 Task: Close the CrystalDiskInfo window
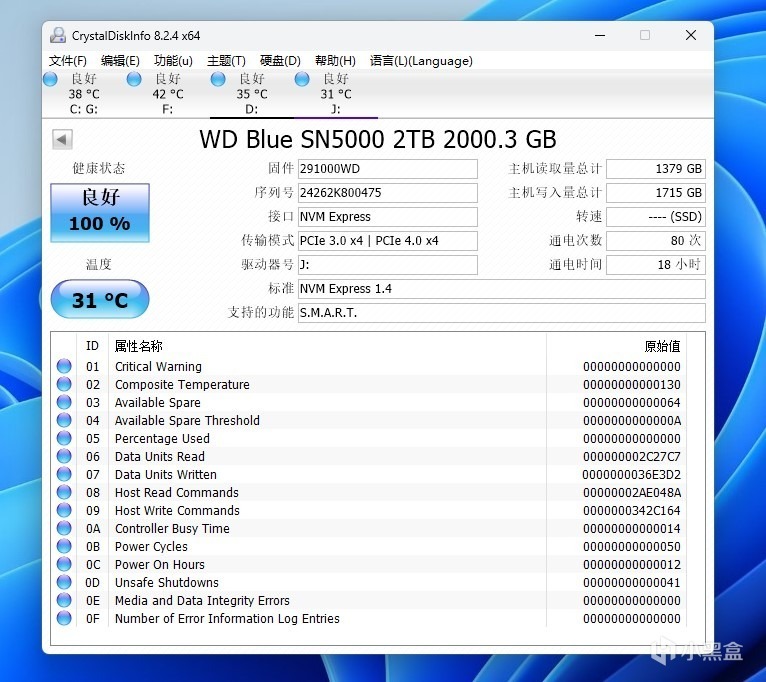(x=691, y=35)
